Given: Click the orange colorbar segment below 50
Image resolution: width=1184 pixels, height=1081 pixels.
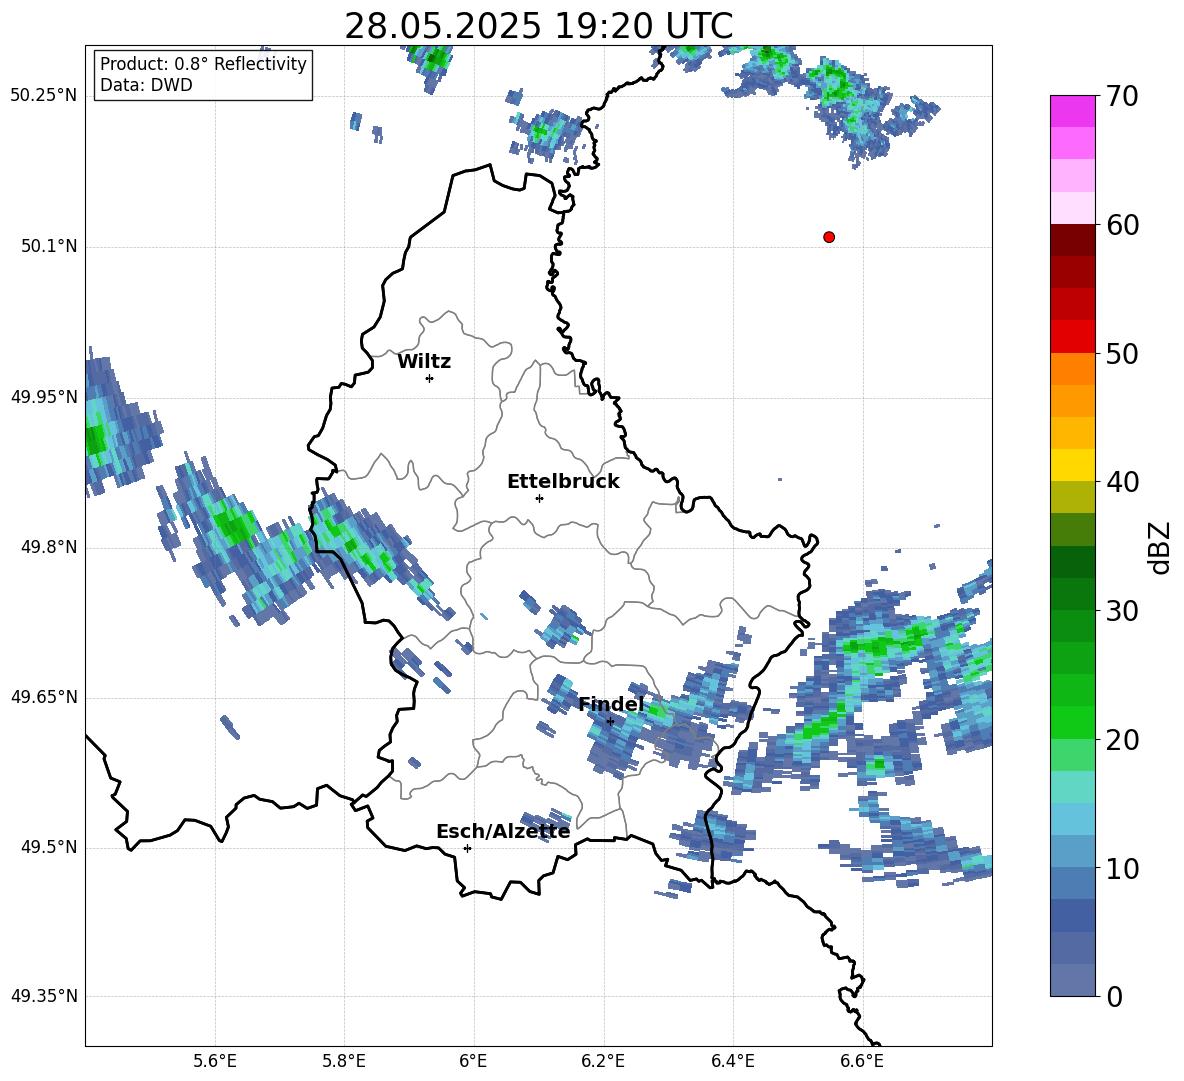Looking at the screenshot, I should [1072, 369].
